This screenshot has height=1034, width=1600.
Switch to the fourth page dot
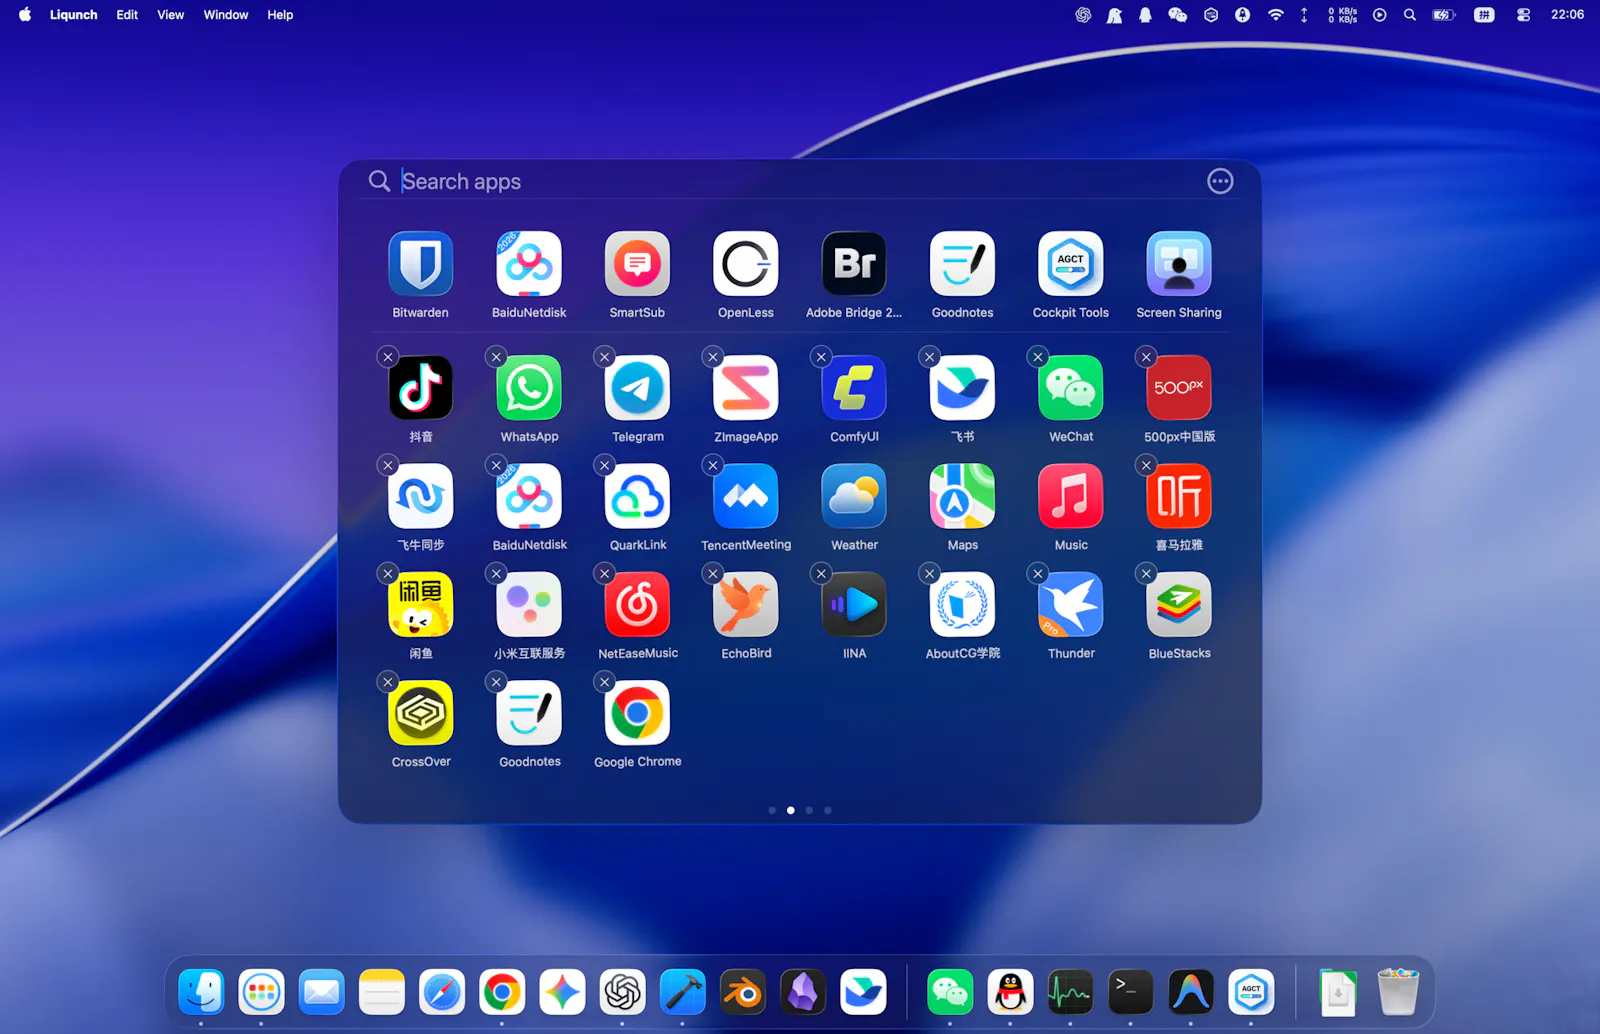click(x=828, y=810)
